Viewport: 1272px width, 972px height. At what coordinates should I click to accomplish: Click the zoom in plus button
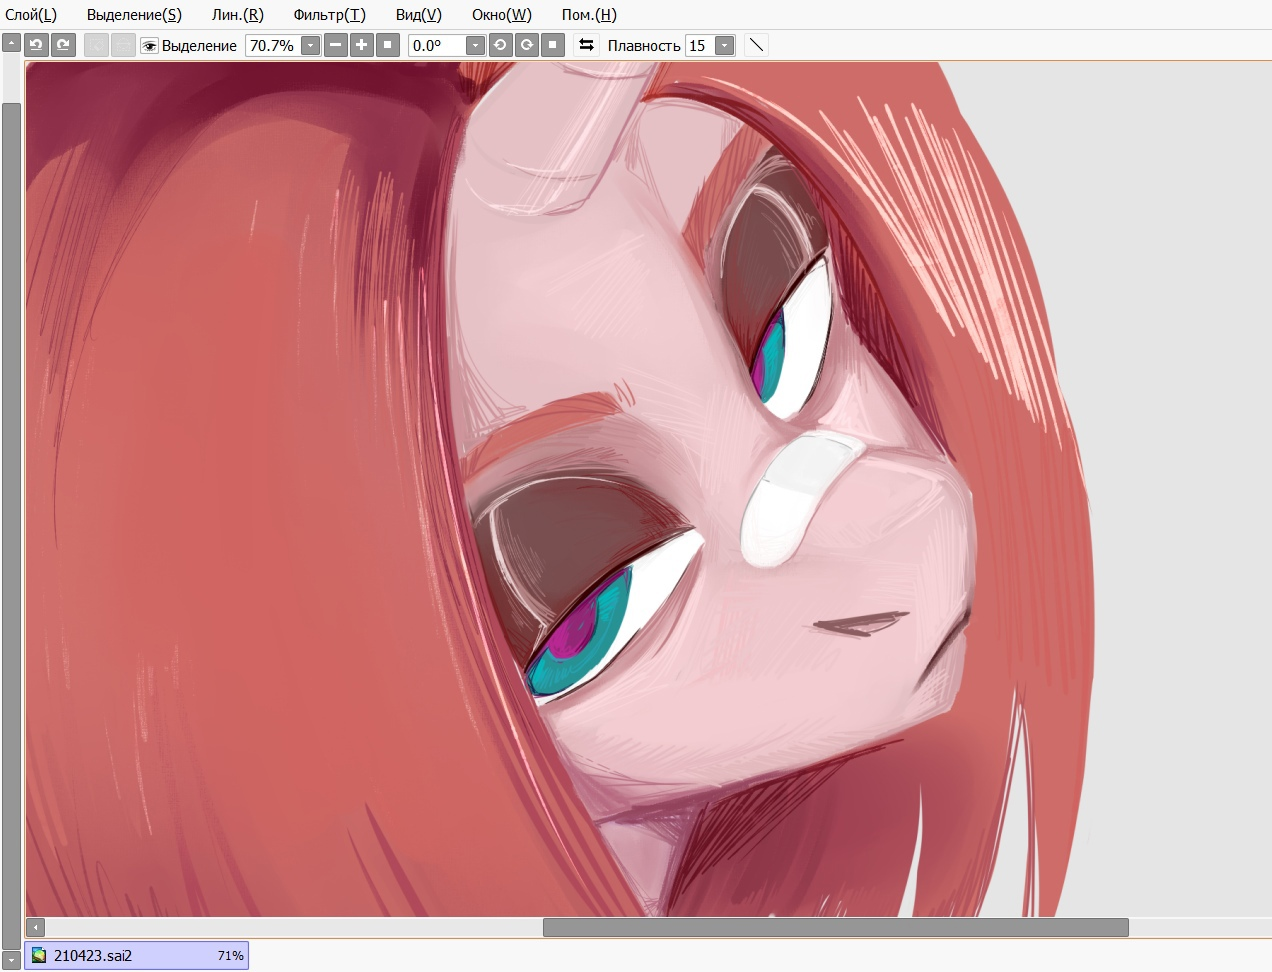(361, 45)
